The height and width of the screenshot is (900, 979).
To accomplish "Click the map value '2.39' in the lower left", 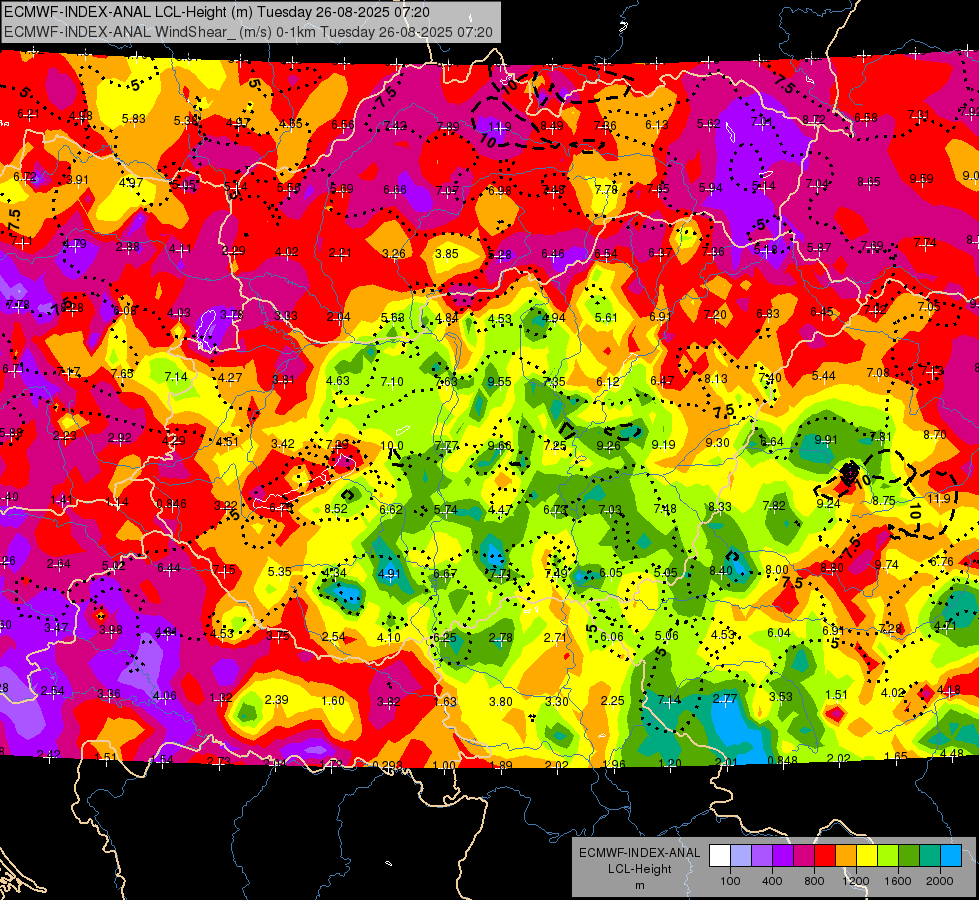I will pos(277,700).
